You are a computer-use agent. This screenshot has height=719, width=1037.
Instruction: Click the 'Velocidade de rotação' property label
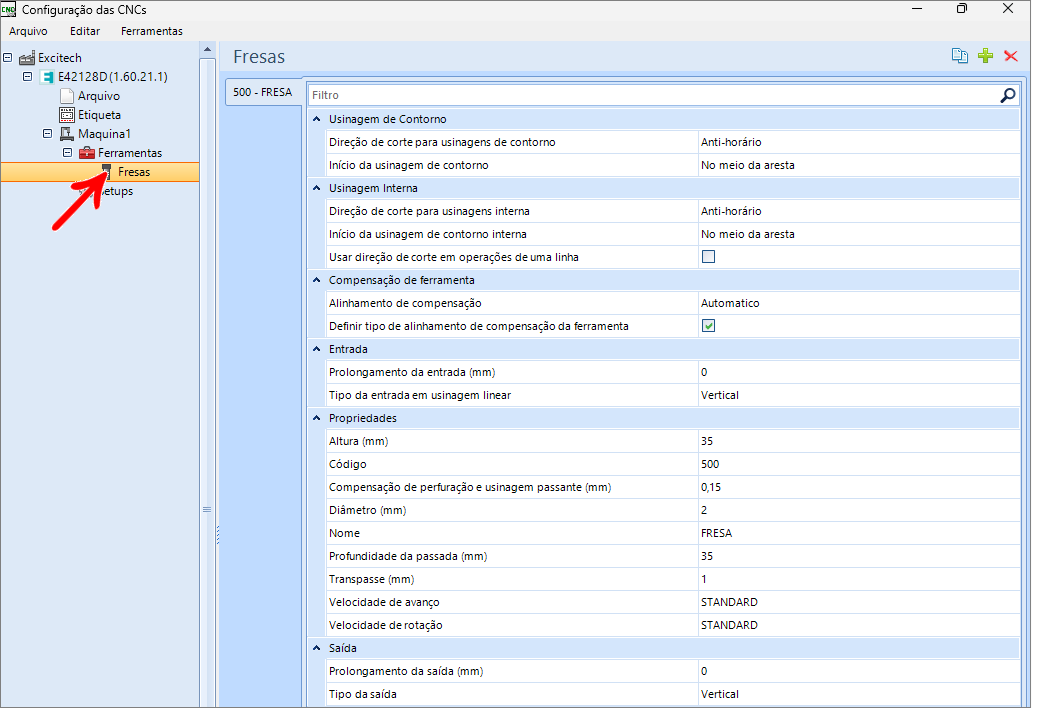(x=386, y=626)
